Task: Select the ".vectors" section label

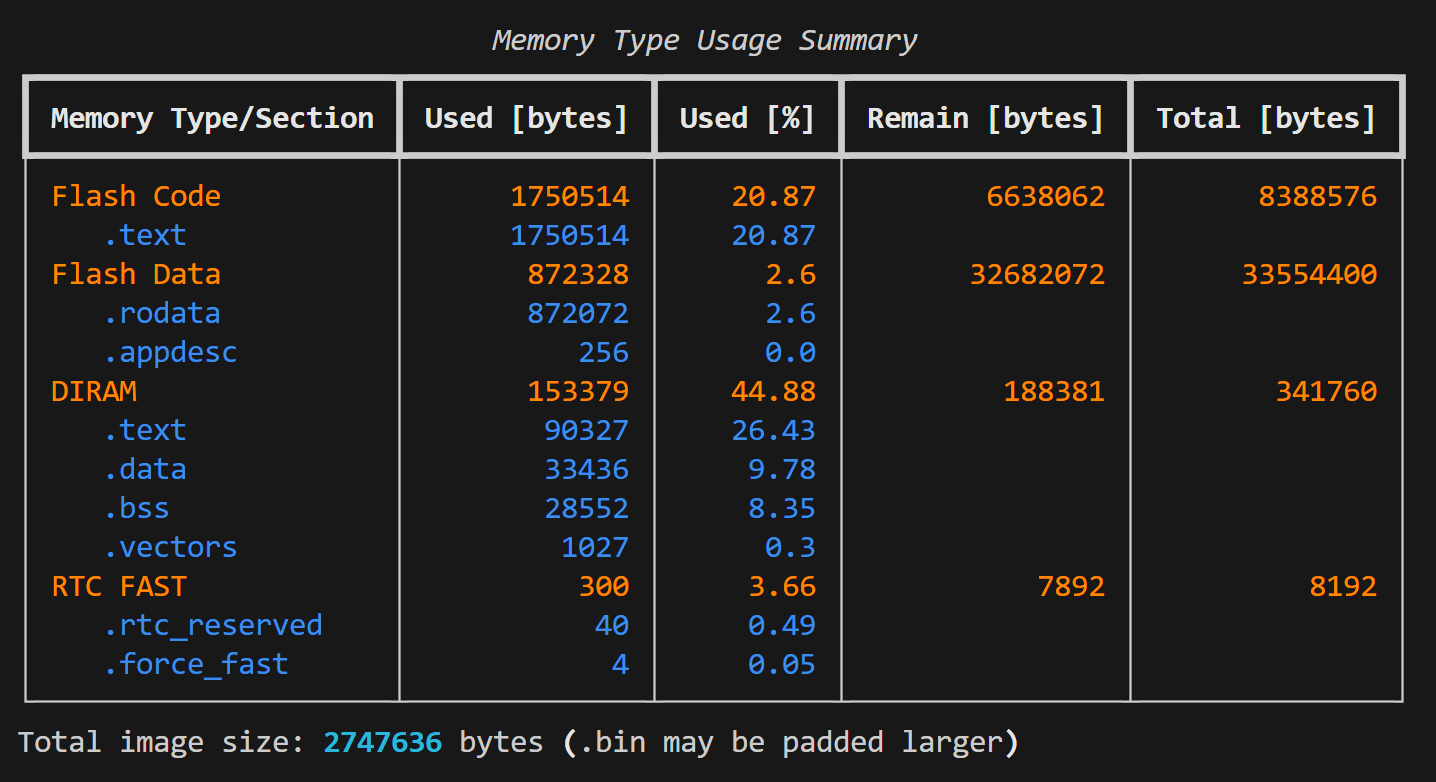Action: pyautogui.click(x=170, y=547)
